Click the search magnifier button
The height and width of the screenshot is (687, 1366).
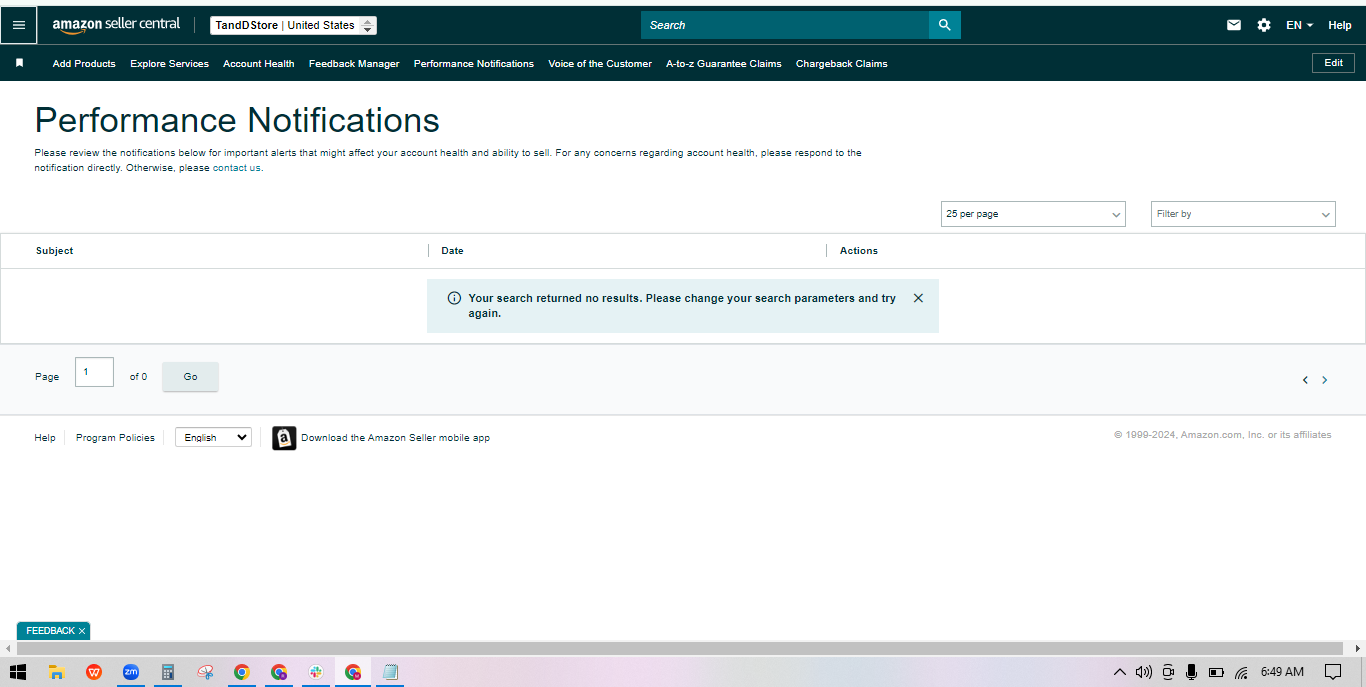click(x=944, y=25)
